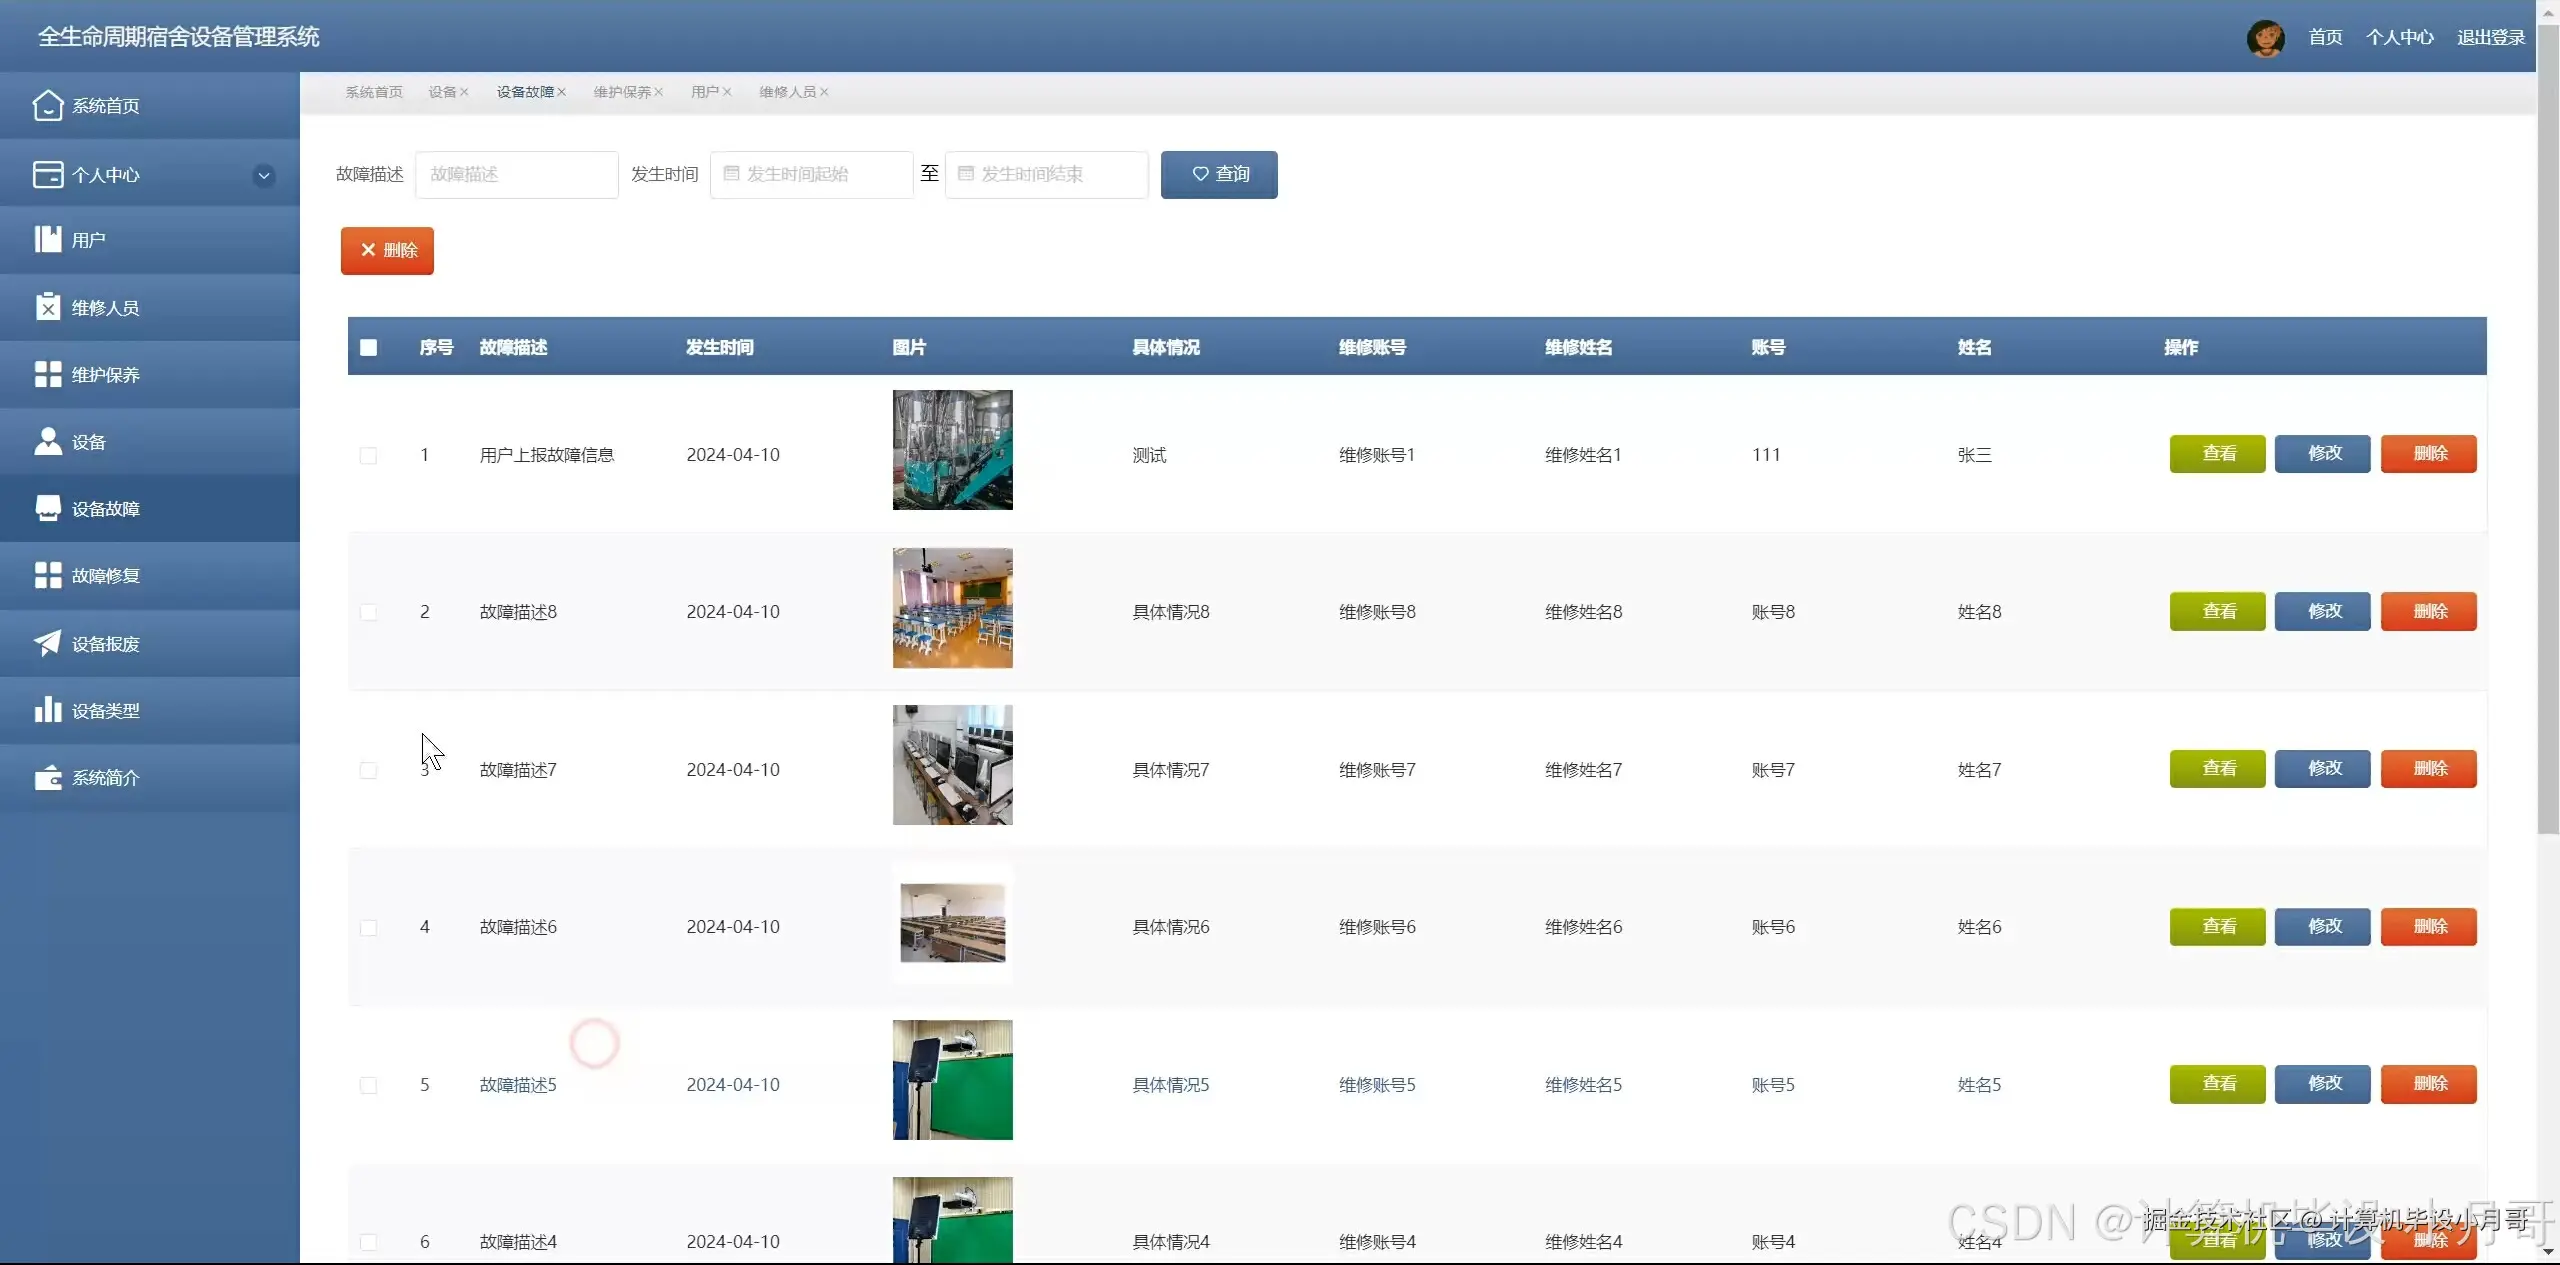Click the 设备类型 bar chart icon
Viewport: 2560px width, 1265px height.
(x=47, y=710)
